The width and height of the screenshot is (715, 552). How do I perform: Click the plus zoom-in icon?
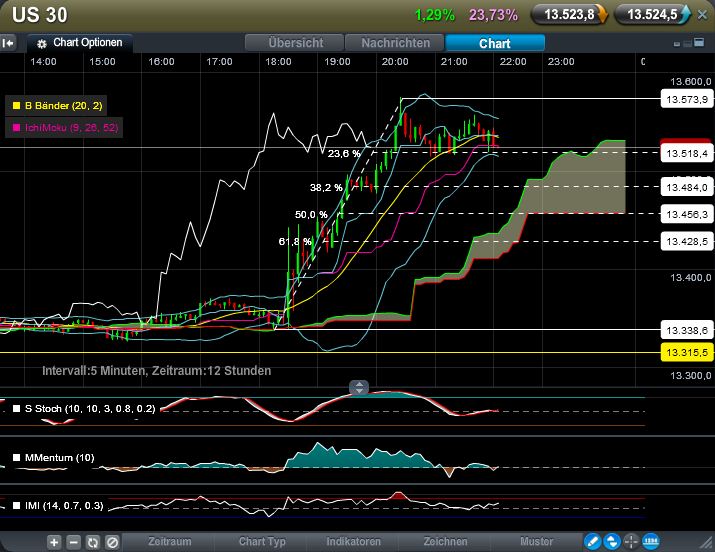pos(54,542)
